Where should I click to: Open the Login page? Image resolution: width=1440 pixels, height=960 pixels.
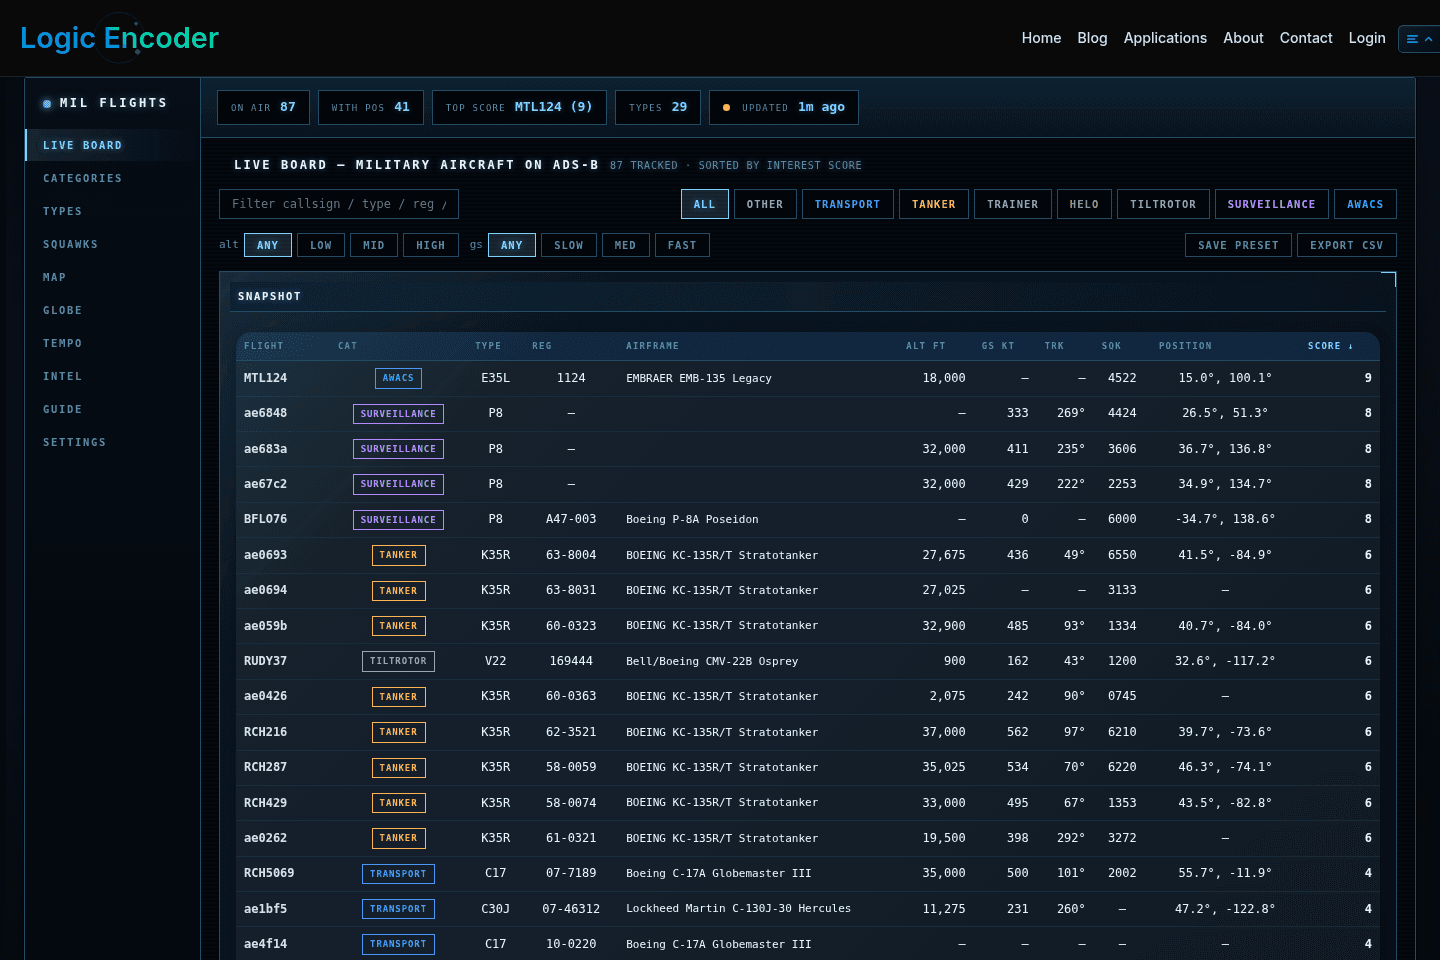click(x=1367, y=38)
